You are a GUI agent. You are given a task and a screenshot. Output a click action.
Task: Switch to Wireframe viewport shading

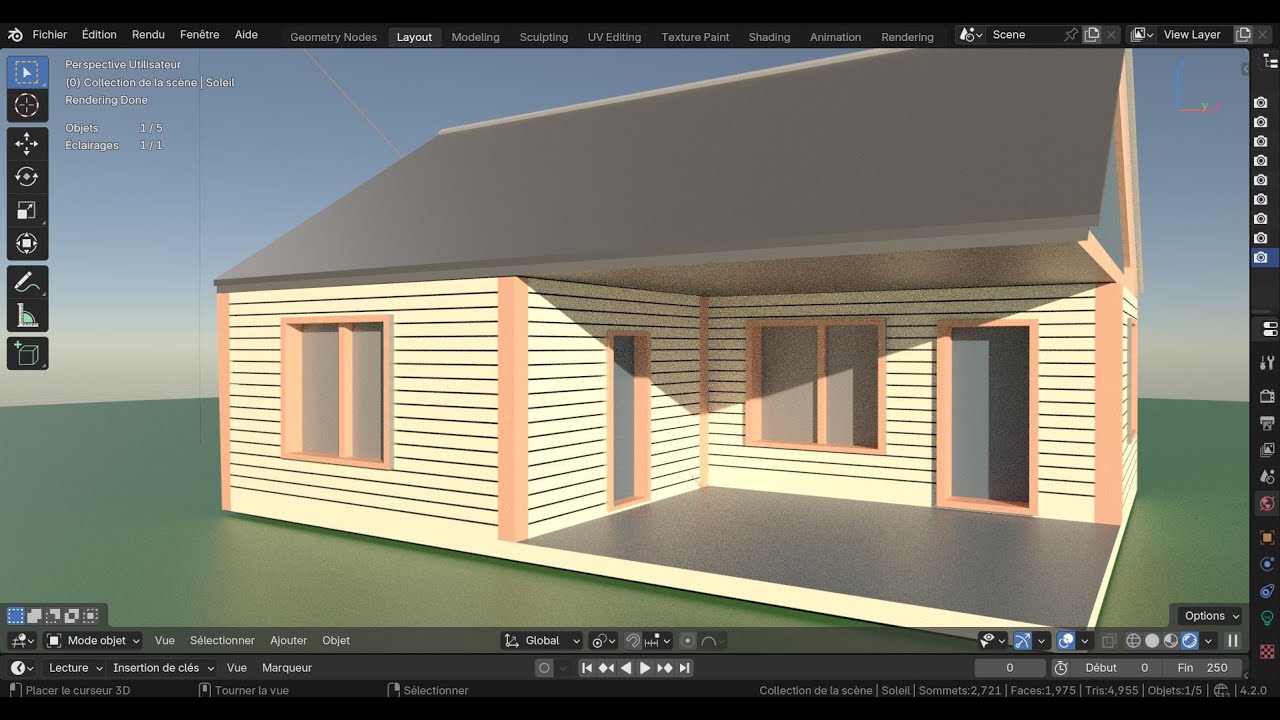(x=1133, y=641)
